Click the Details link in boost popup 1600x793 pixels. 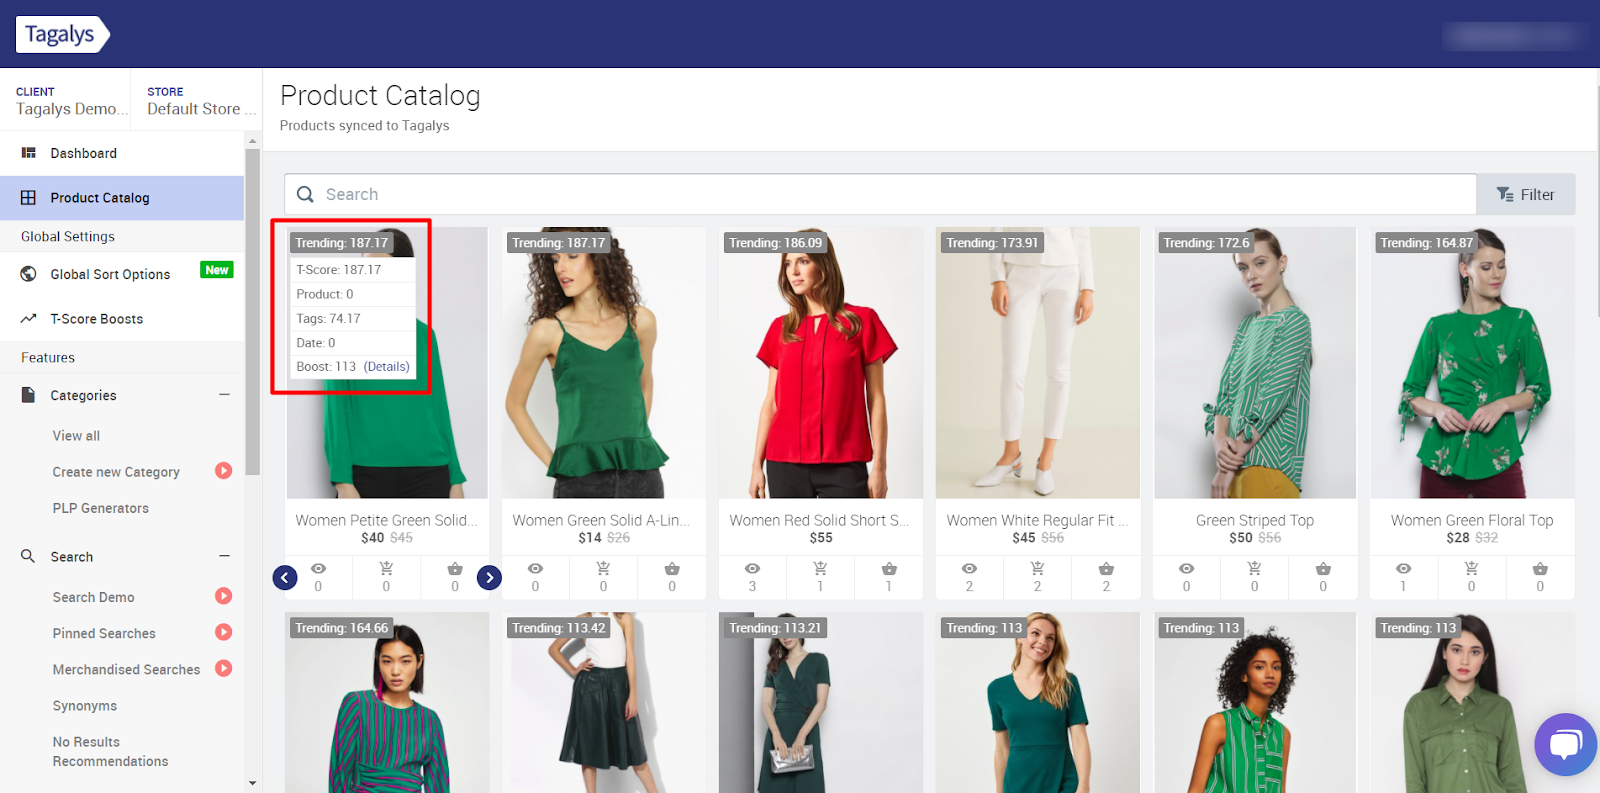[386, 367]
